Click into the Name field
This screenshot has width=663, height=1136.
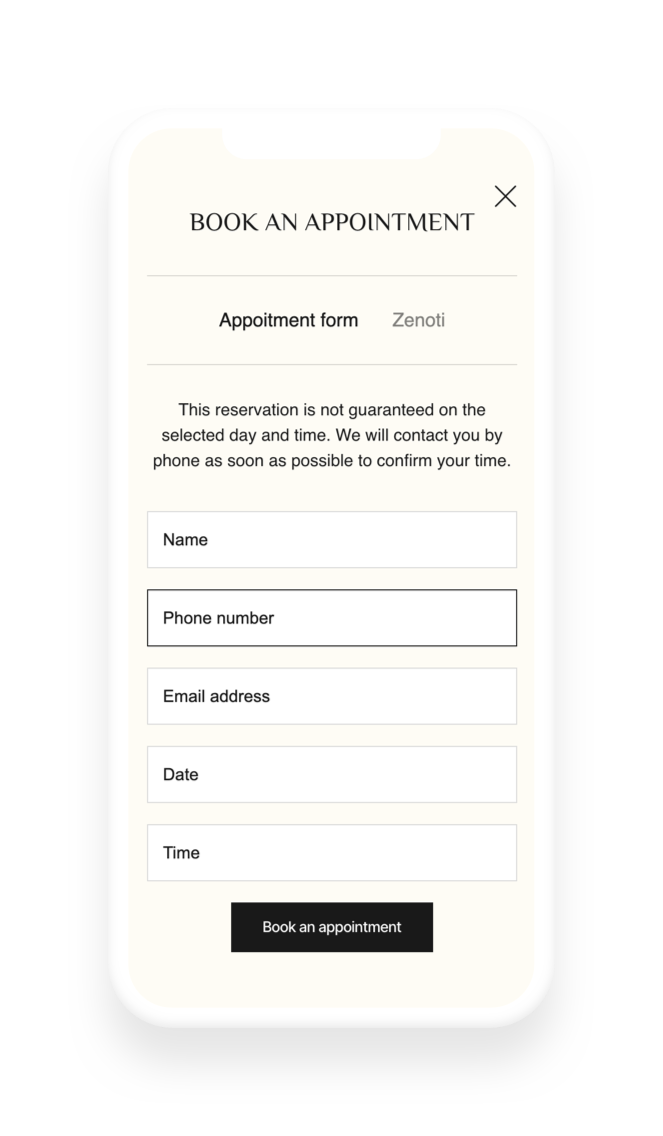331,540
